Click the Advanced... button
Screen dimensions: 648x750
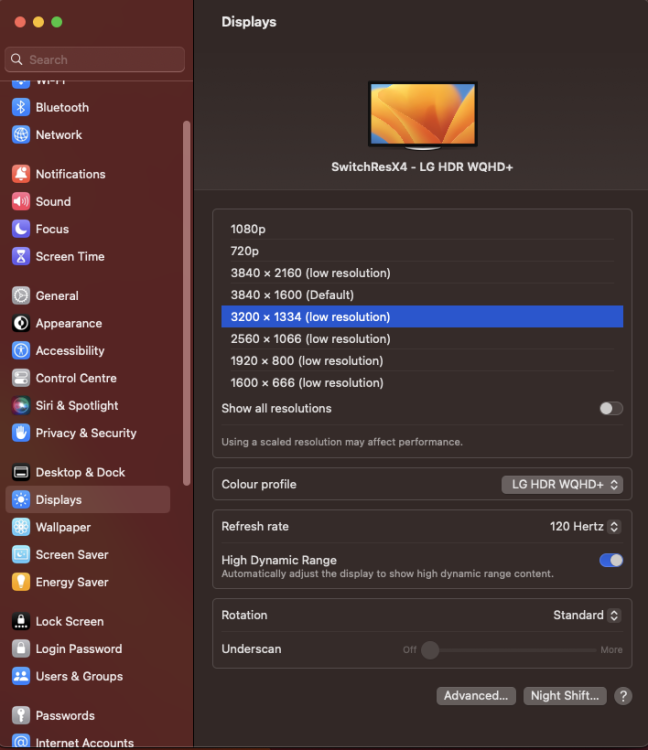point(476,695)
